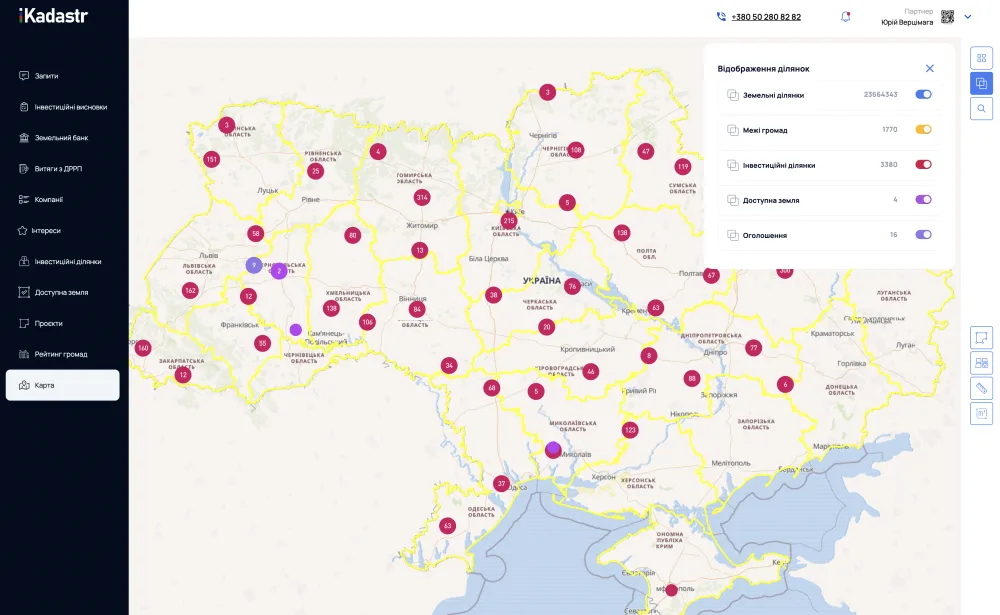Click the 314 cluster marker near Житомир
The image size is (1000, 615).
422,197
